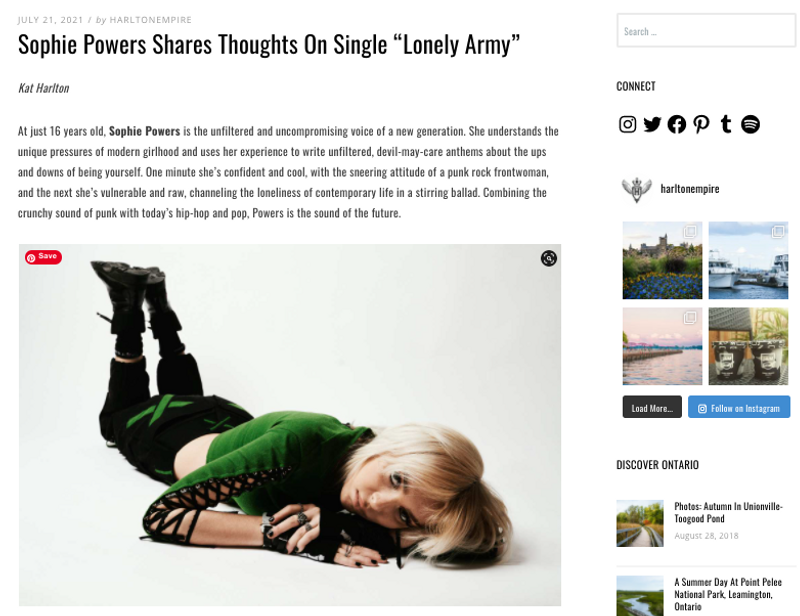800x616 pixels.
Task: Click the harltonempire Instagram username link
Action: [x=690, y=189]
